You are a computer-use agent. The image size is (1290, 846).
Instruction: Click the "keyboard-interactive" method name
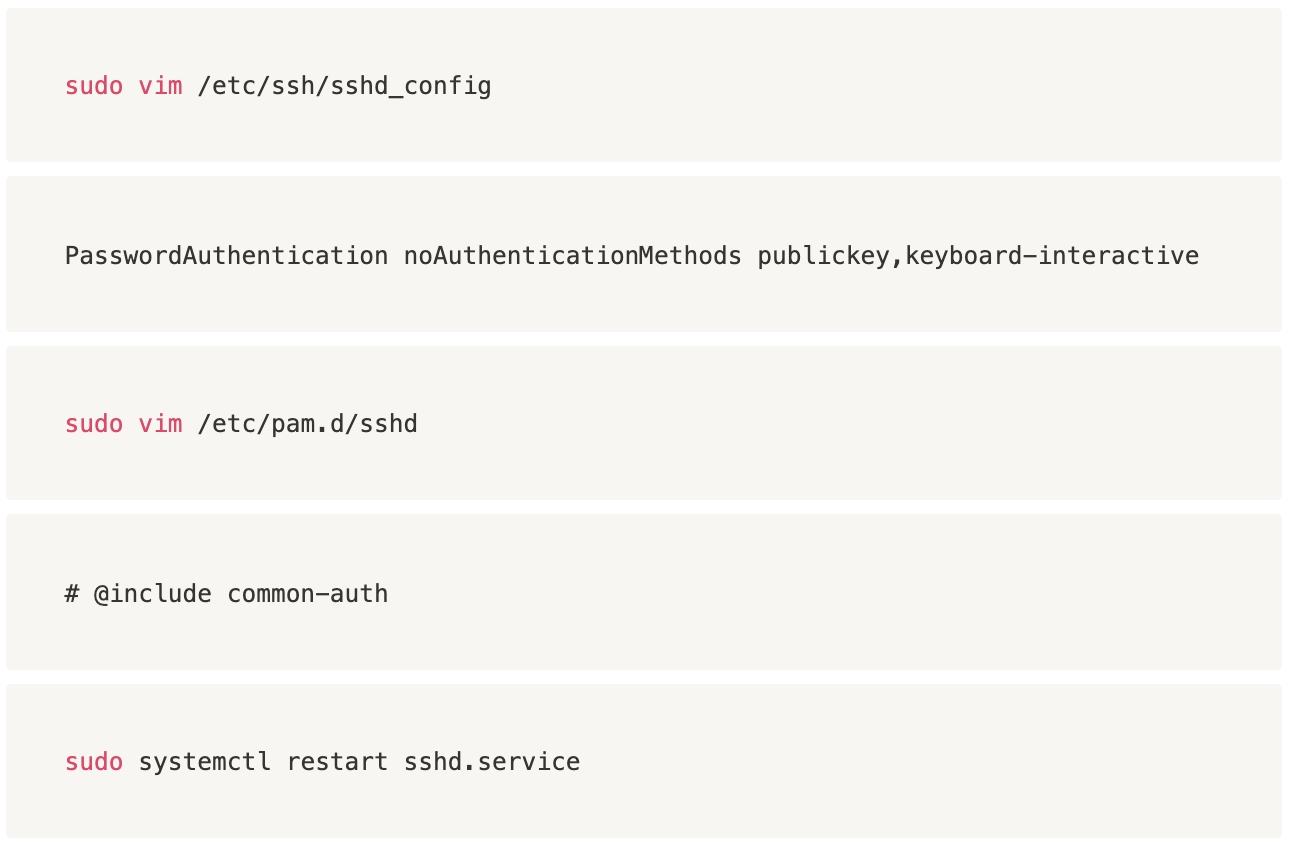click(x=1052, y=256)
